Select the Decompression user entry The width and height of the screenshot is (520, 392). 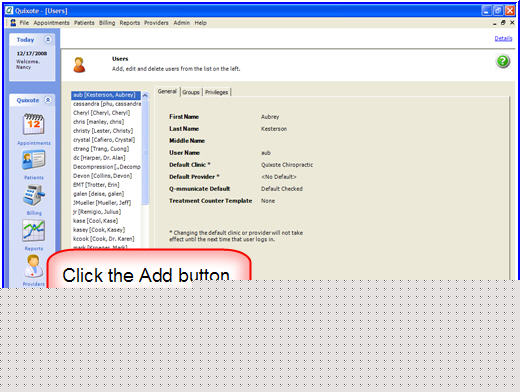click(x=106, y=167)
